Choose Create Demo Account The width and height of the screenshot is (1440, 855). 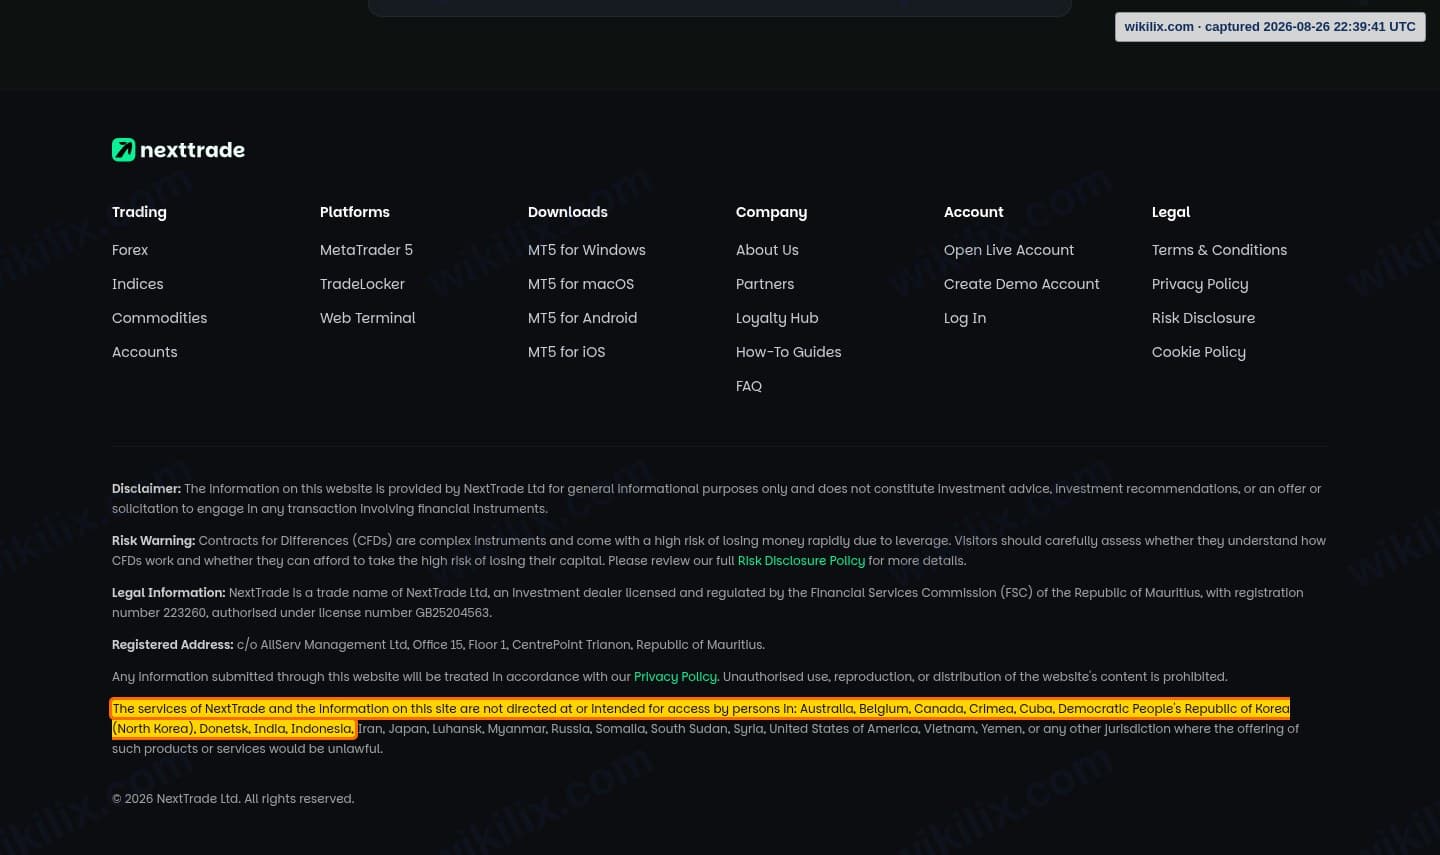pos(1022,284)
